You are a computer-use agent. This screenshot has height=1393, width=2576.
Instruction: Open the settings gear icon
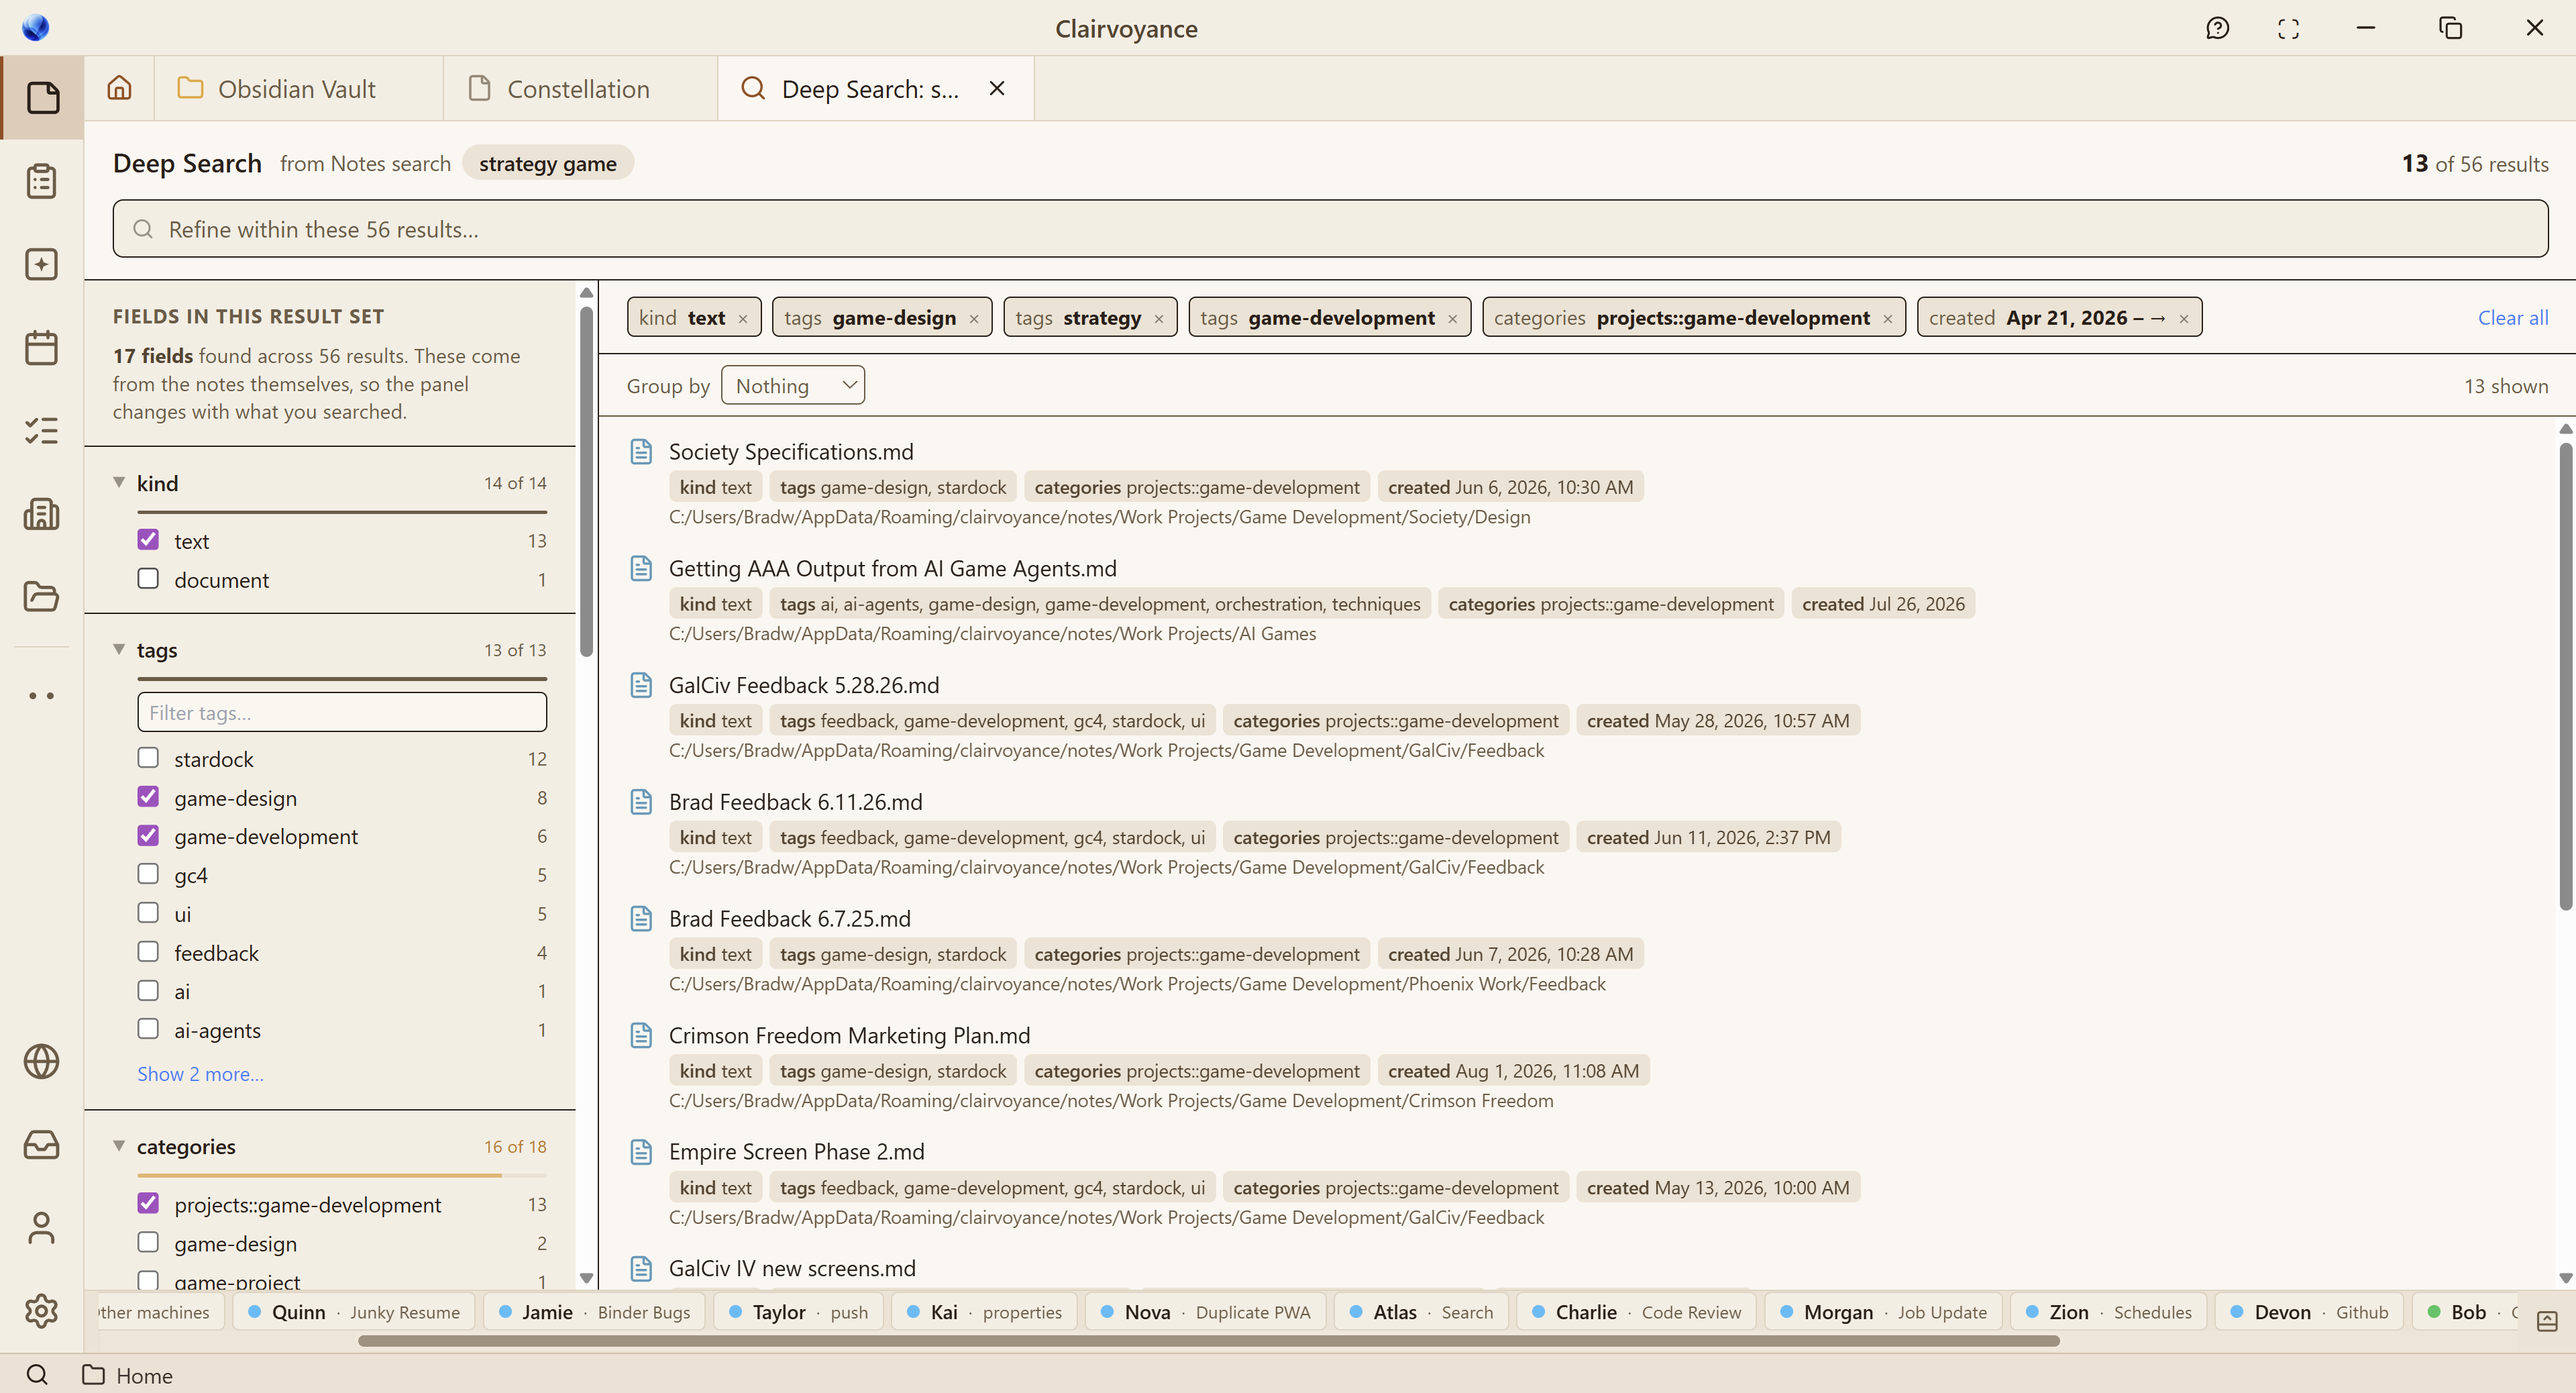click(x=41, y=1310)
